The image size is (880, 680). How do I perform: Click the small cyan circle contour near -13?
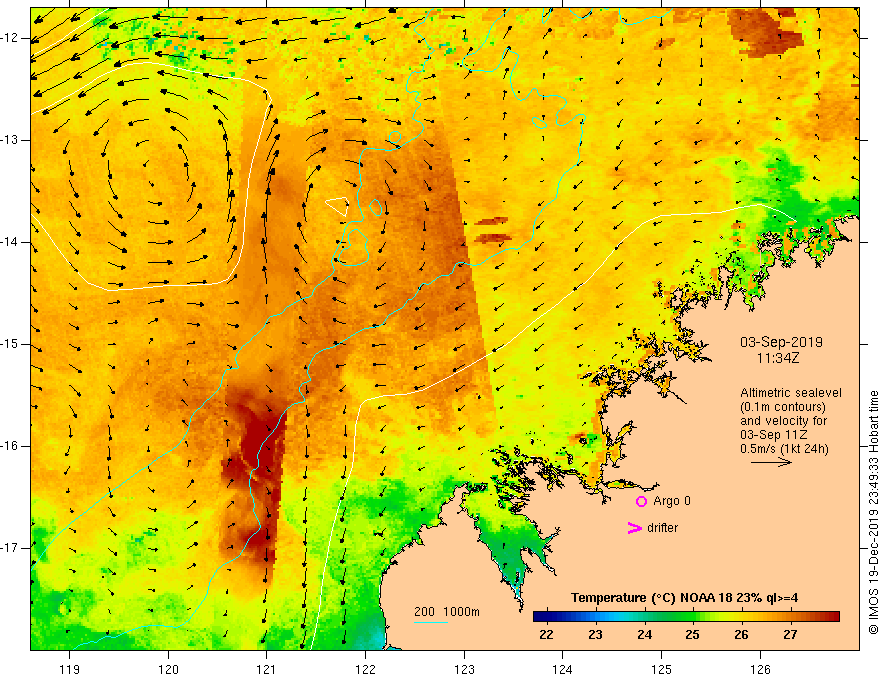pos(395,137)
